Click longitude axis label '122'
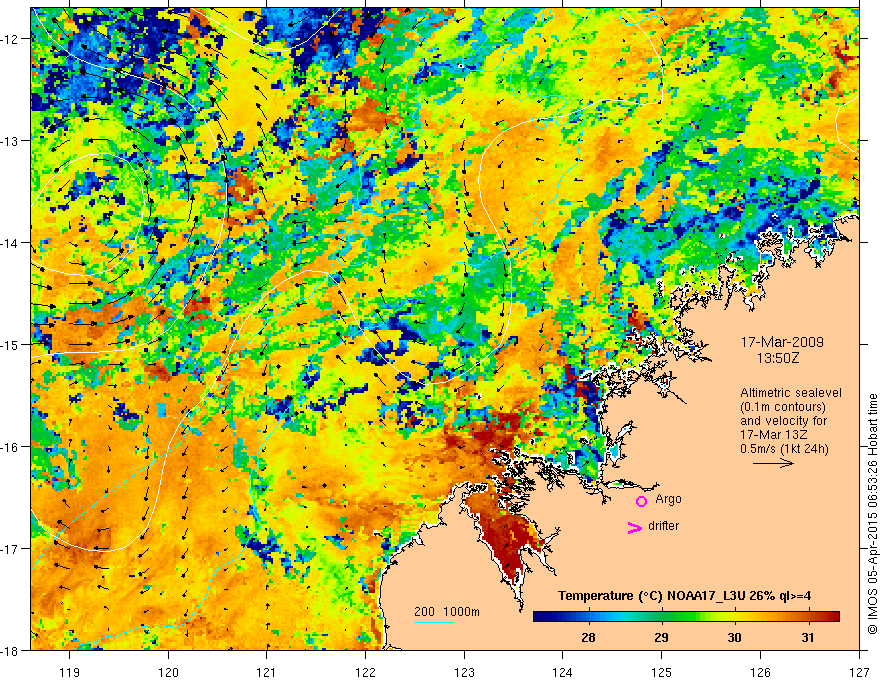The height and width of the screenshot is (680, 880). pos(365,672)
